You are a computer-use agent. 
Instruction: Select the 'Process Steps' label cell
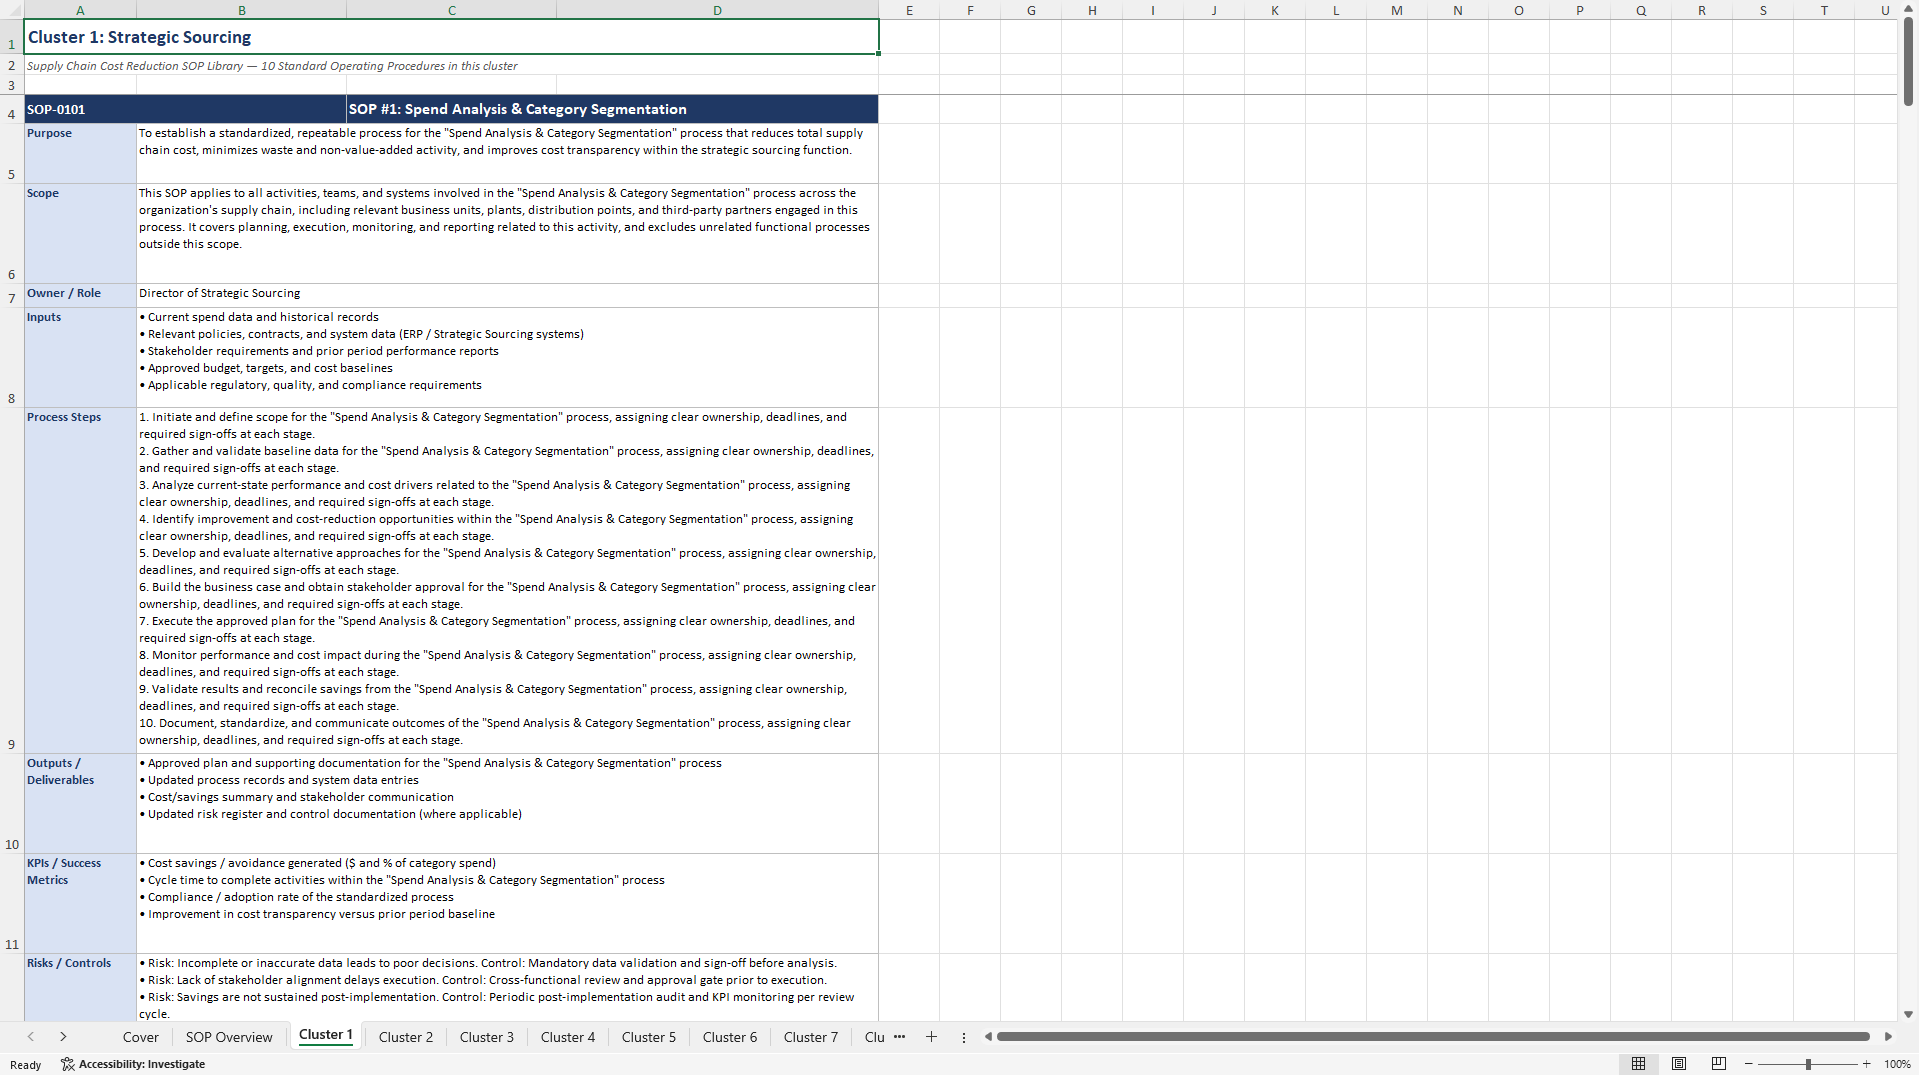(80, 580)
